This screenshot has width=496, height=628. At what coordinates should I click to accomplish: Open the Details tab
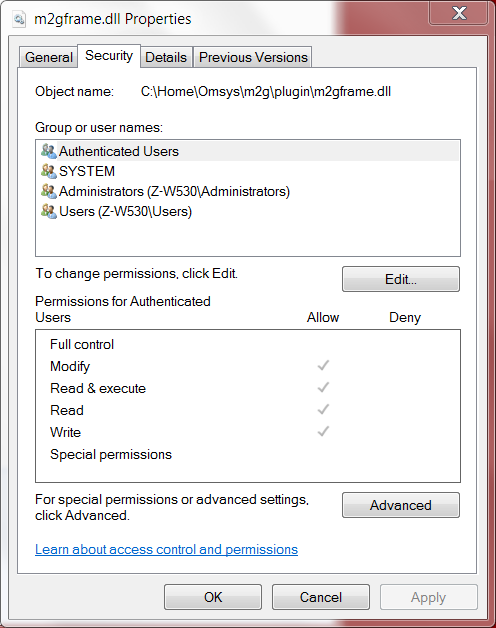coord(166,57)
